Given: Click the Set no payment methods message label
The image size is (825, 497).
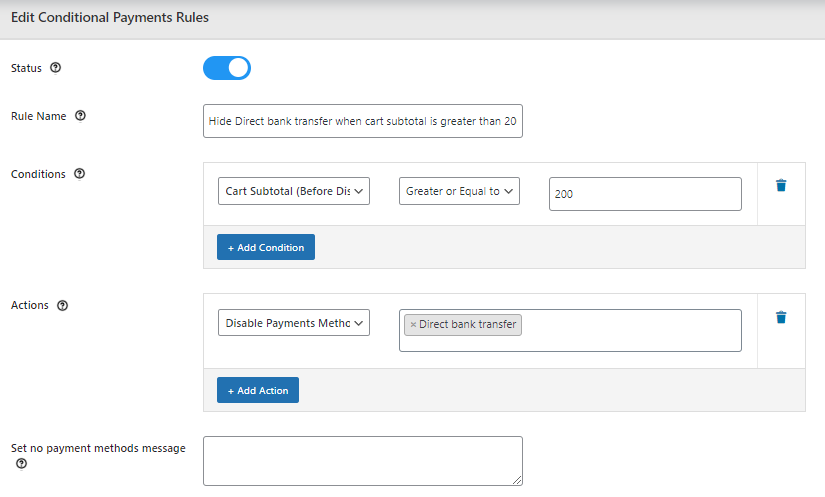Looking at the screenshot, I should coord(98,448).
